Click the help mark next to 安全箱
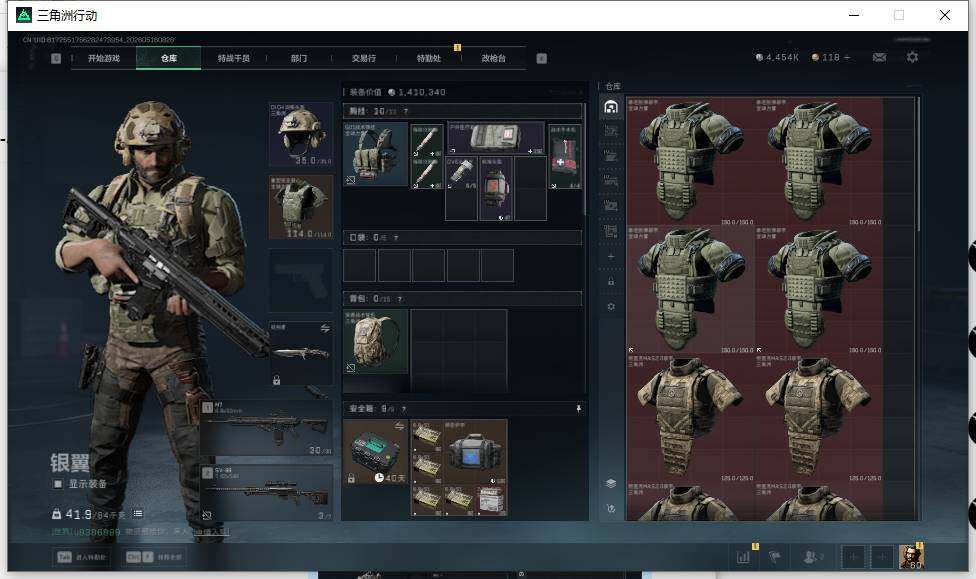The width and height of the screenshot is (976, 579). coord(404,409)
